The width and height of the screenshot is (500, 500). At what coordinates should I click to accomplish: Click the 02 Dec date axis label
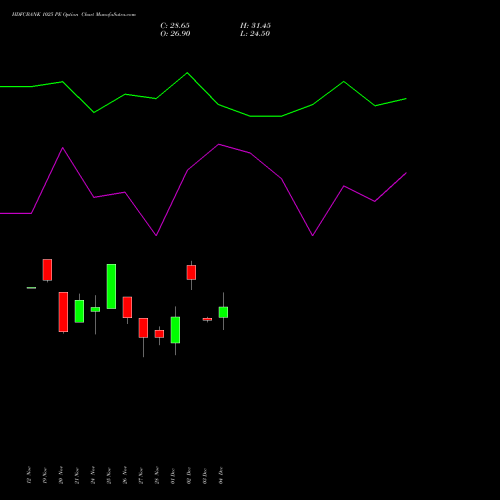[189, 475]
